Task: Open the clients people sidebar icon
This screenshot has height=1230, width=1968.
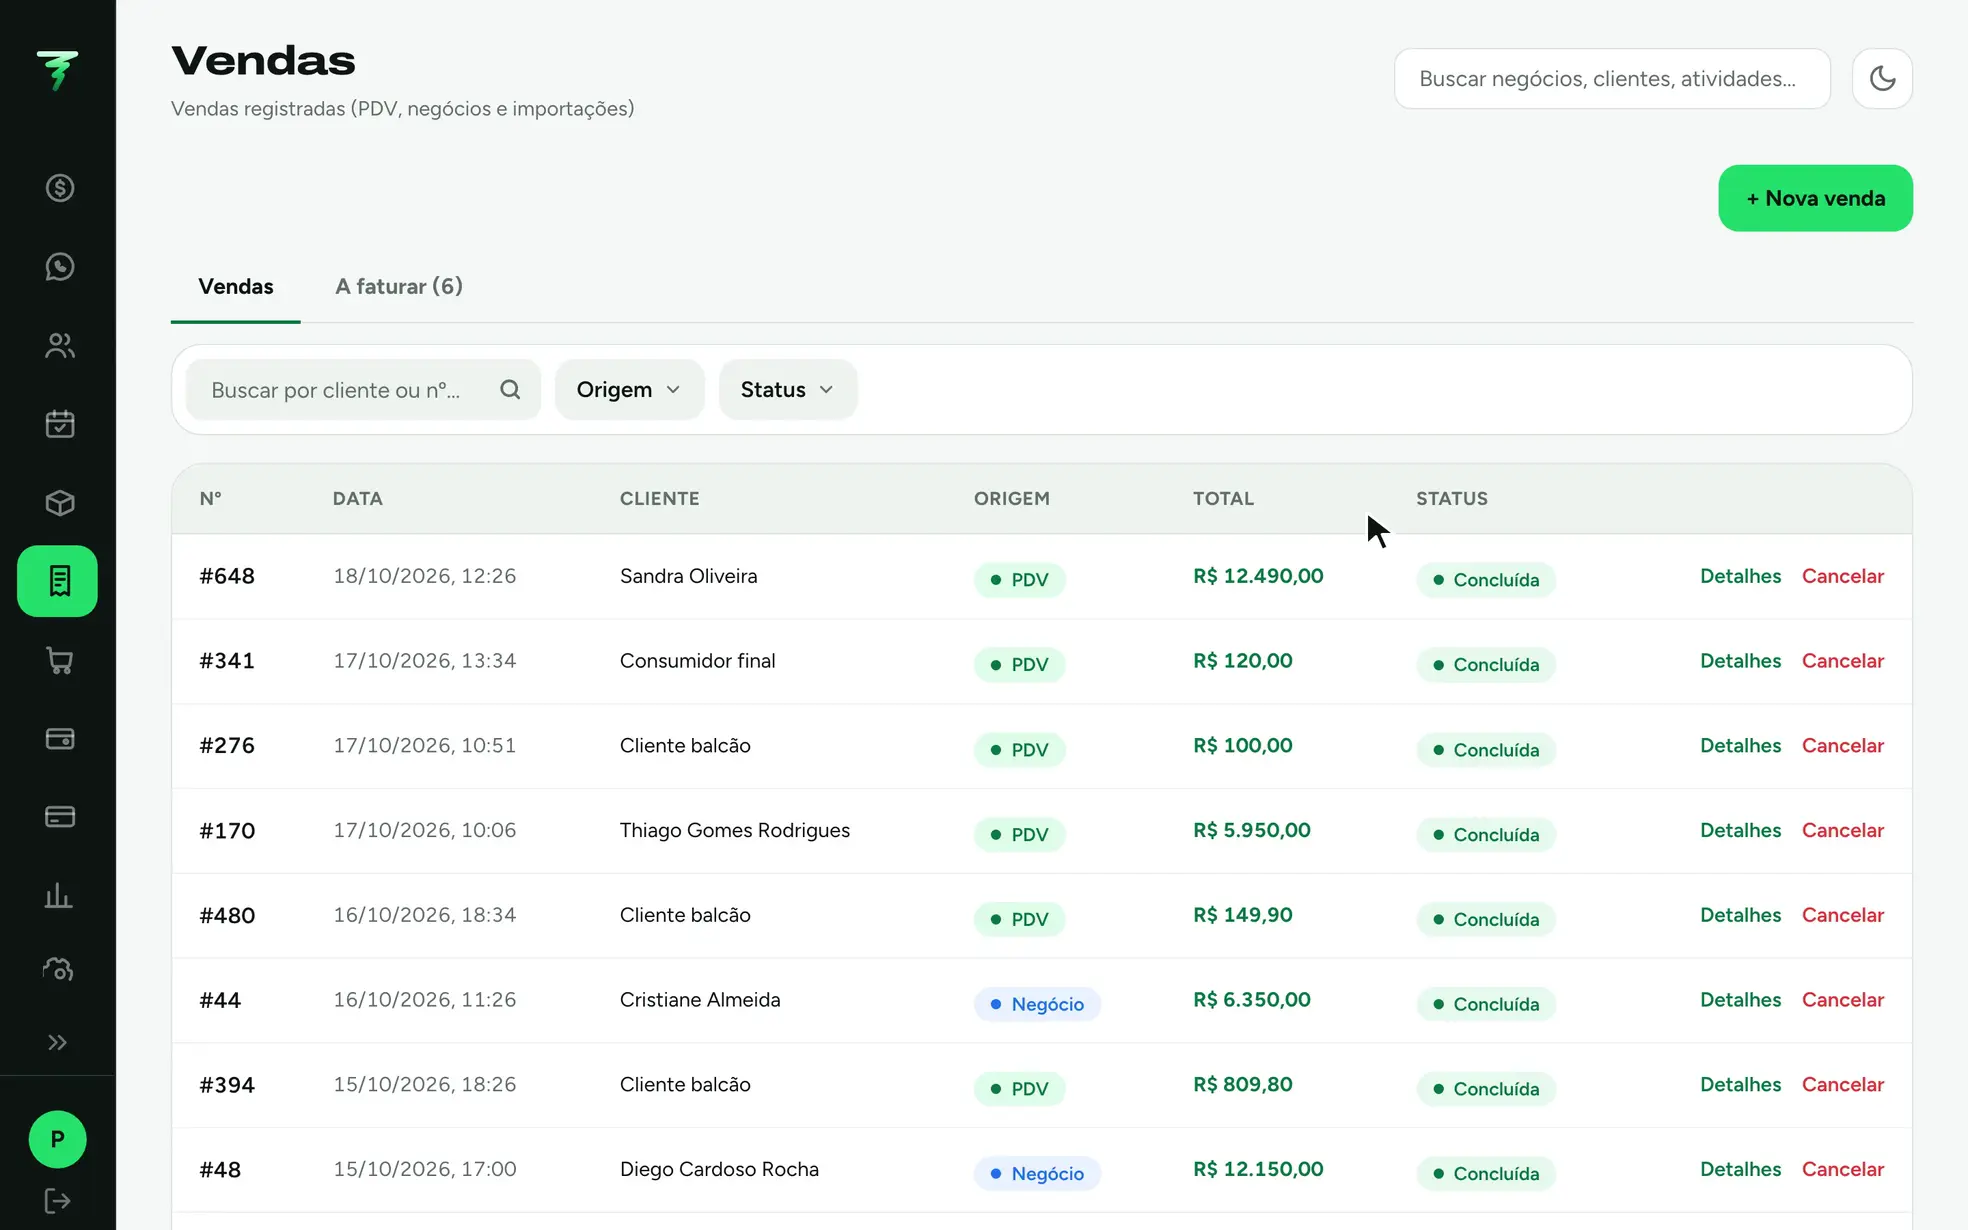Action: coord(59,346)
